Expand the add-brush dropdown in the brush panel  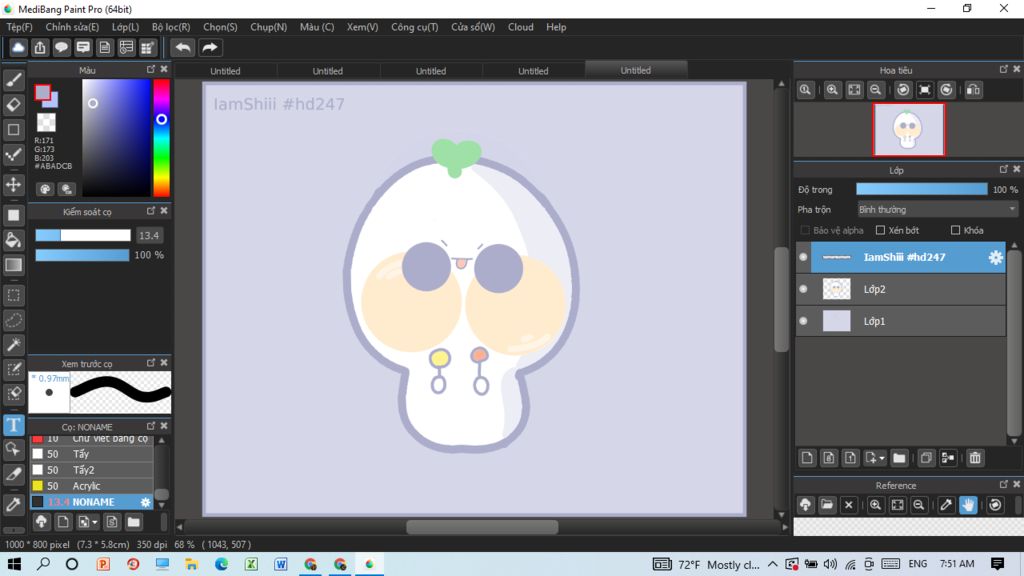point(95,522)
